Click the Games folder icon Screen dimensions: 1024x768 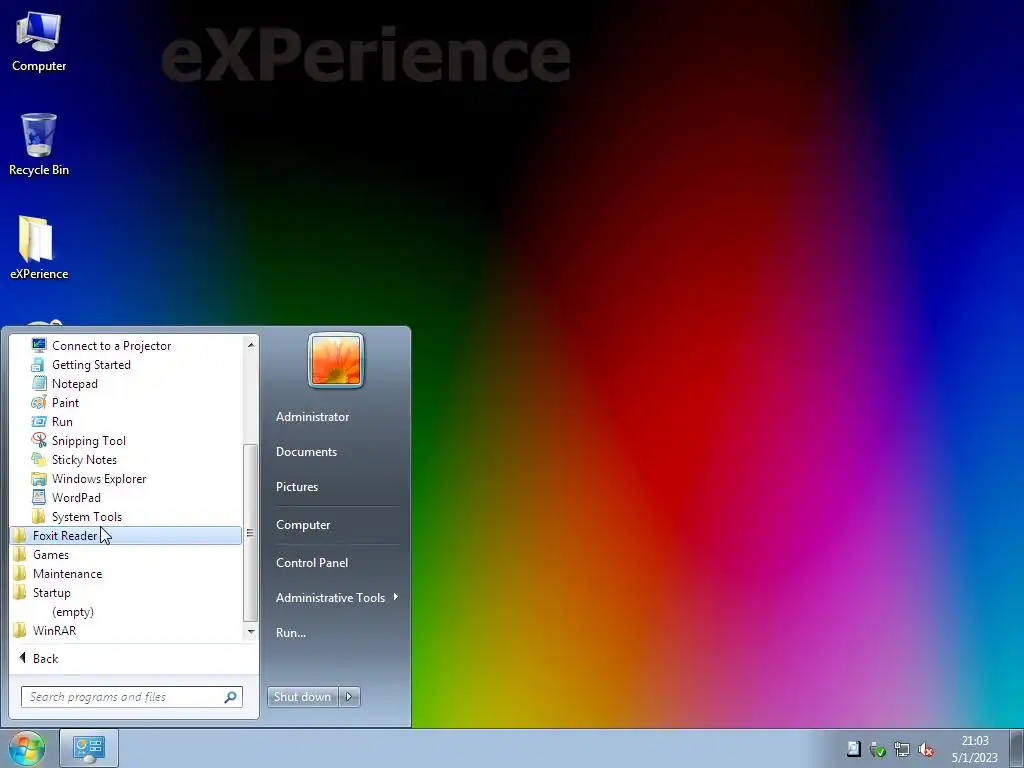[20, 554]
